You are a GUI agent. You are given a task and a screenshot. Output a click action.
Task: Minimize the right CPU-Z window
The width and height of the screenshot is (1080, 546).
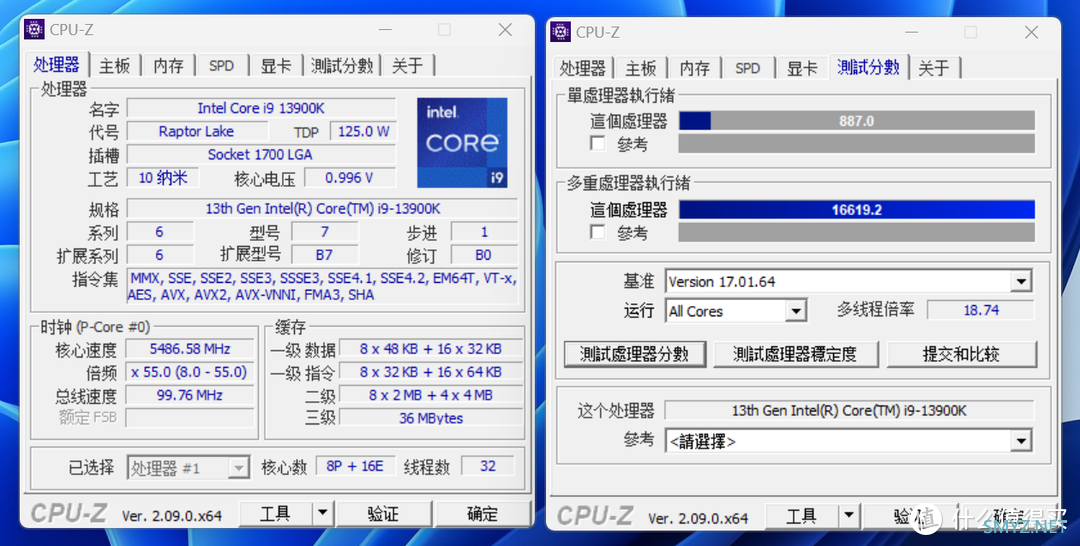911,32
